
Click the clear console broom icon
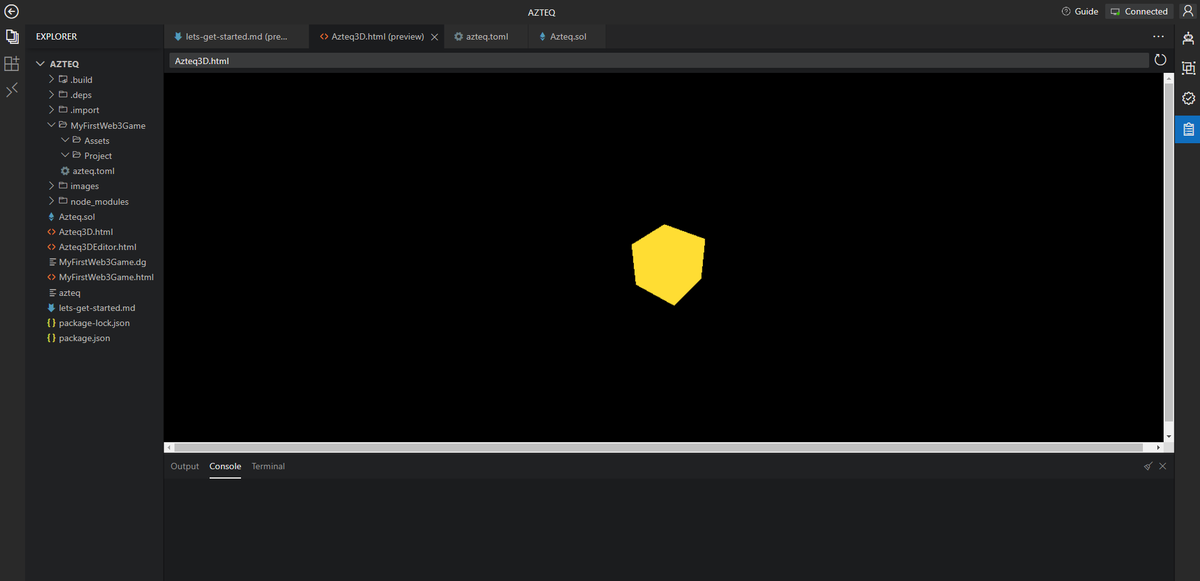[1148, 466]
